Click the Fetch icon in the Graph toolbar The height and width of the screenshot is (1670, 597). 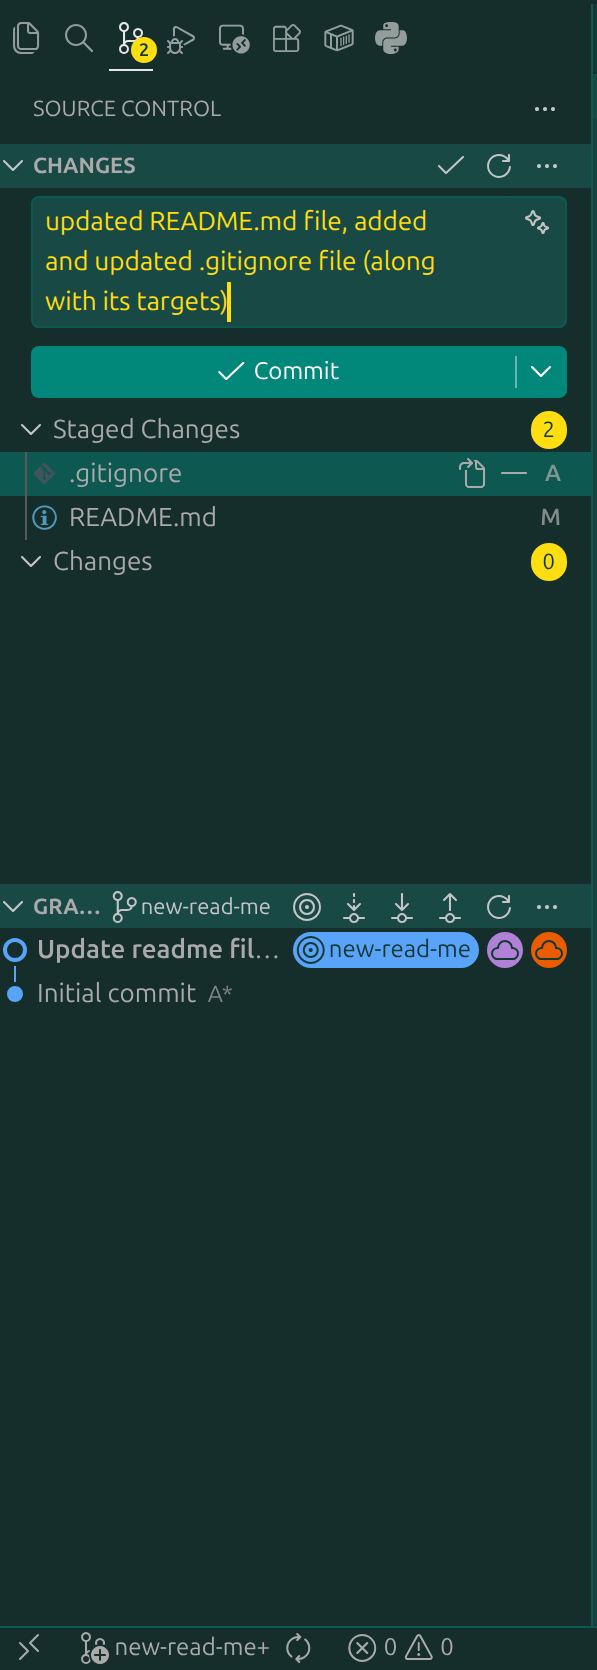pos(353,907)
